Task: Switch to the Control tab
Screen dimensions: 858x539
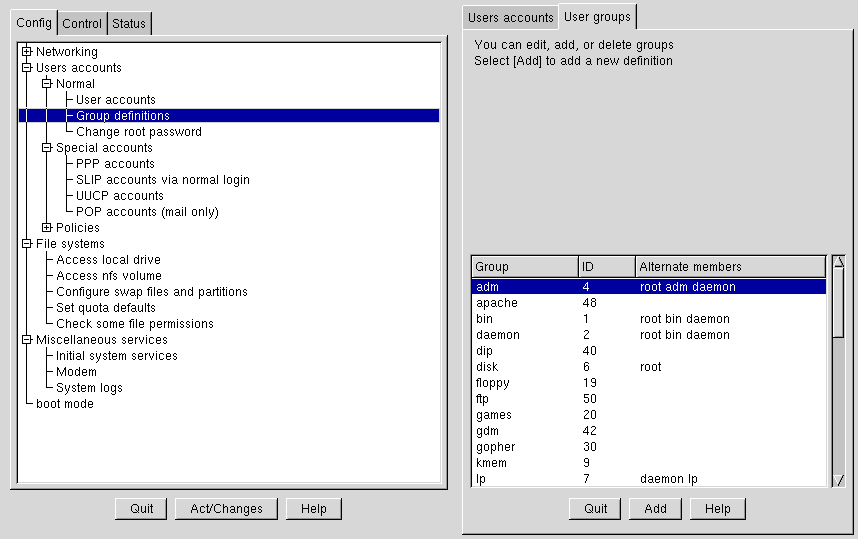Action: point(82,24)
